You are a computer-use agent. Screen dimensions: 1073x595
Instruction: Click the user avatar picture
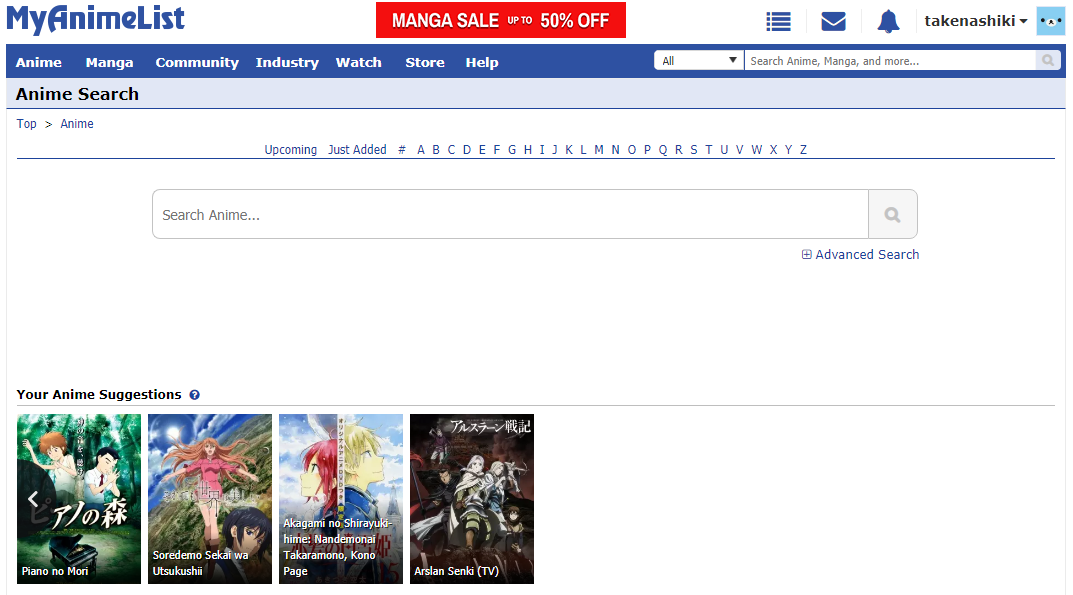pos(1051,21)
